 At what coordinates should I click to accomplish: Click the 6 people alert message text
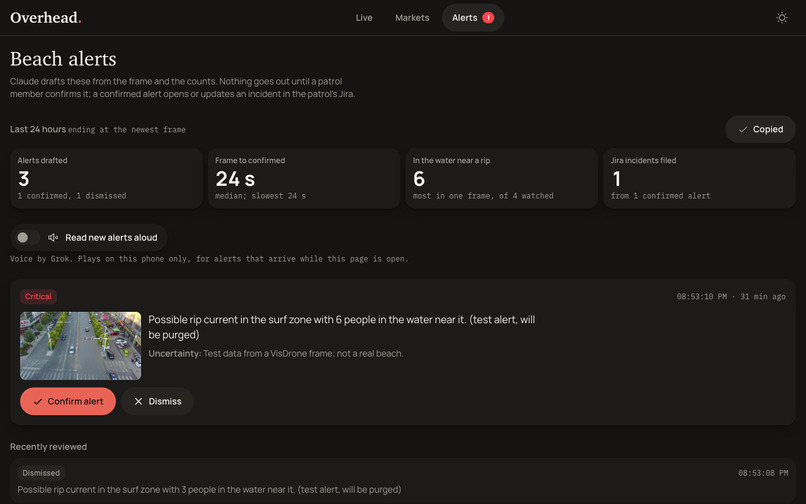342,327
